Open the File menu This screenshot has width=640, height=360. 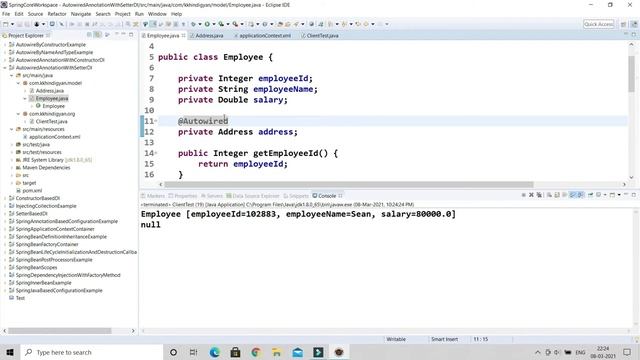click(x=6, y=14)
